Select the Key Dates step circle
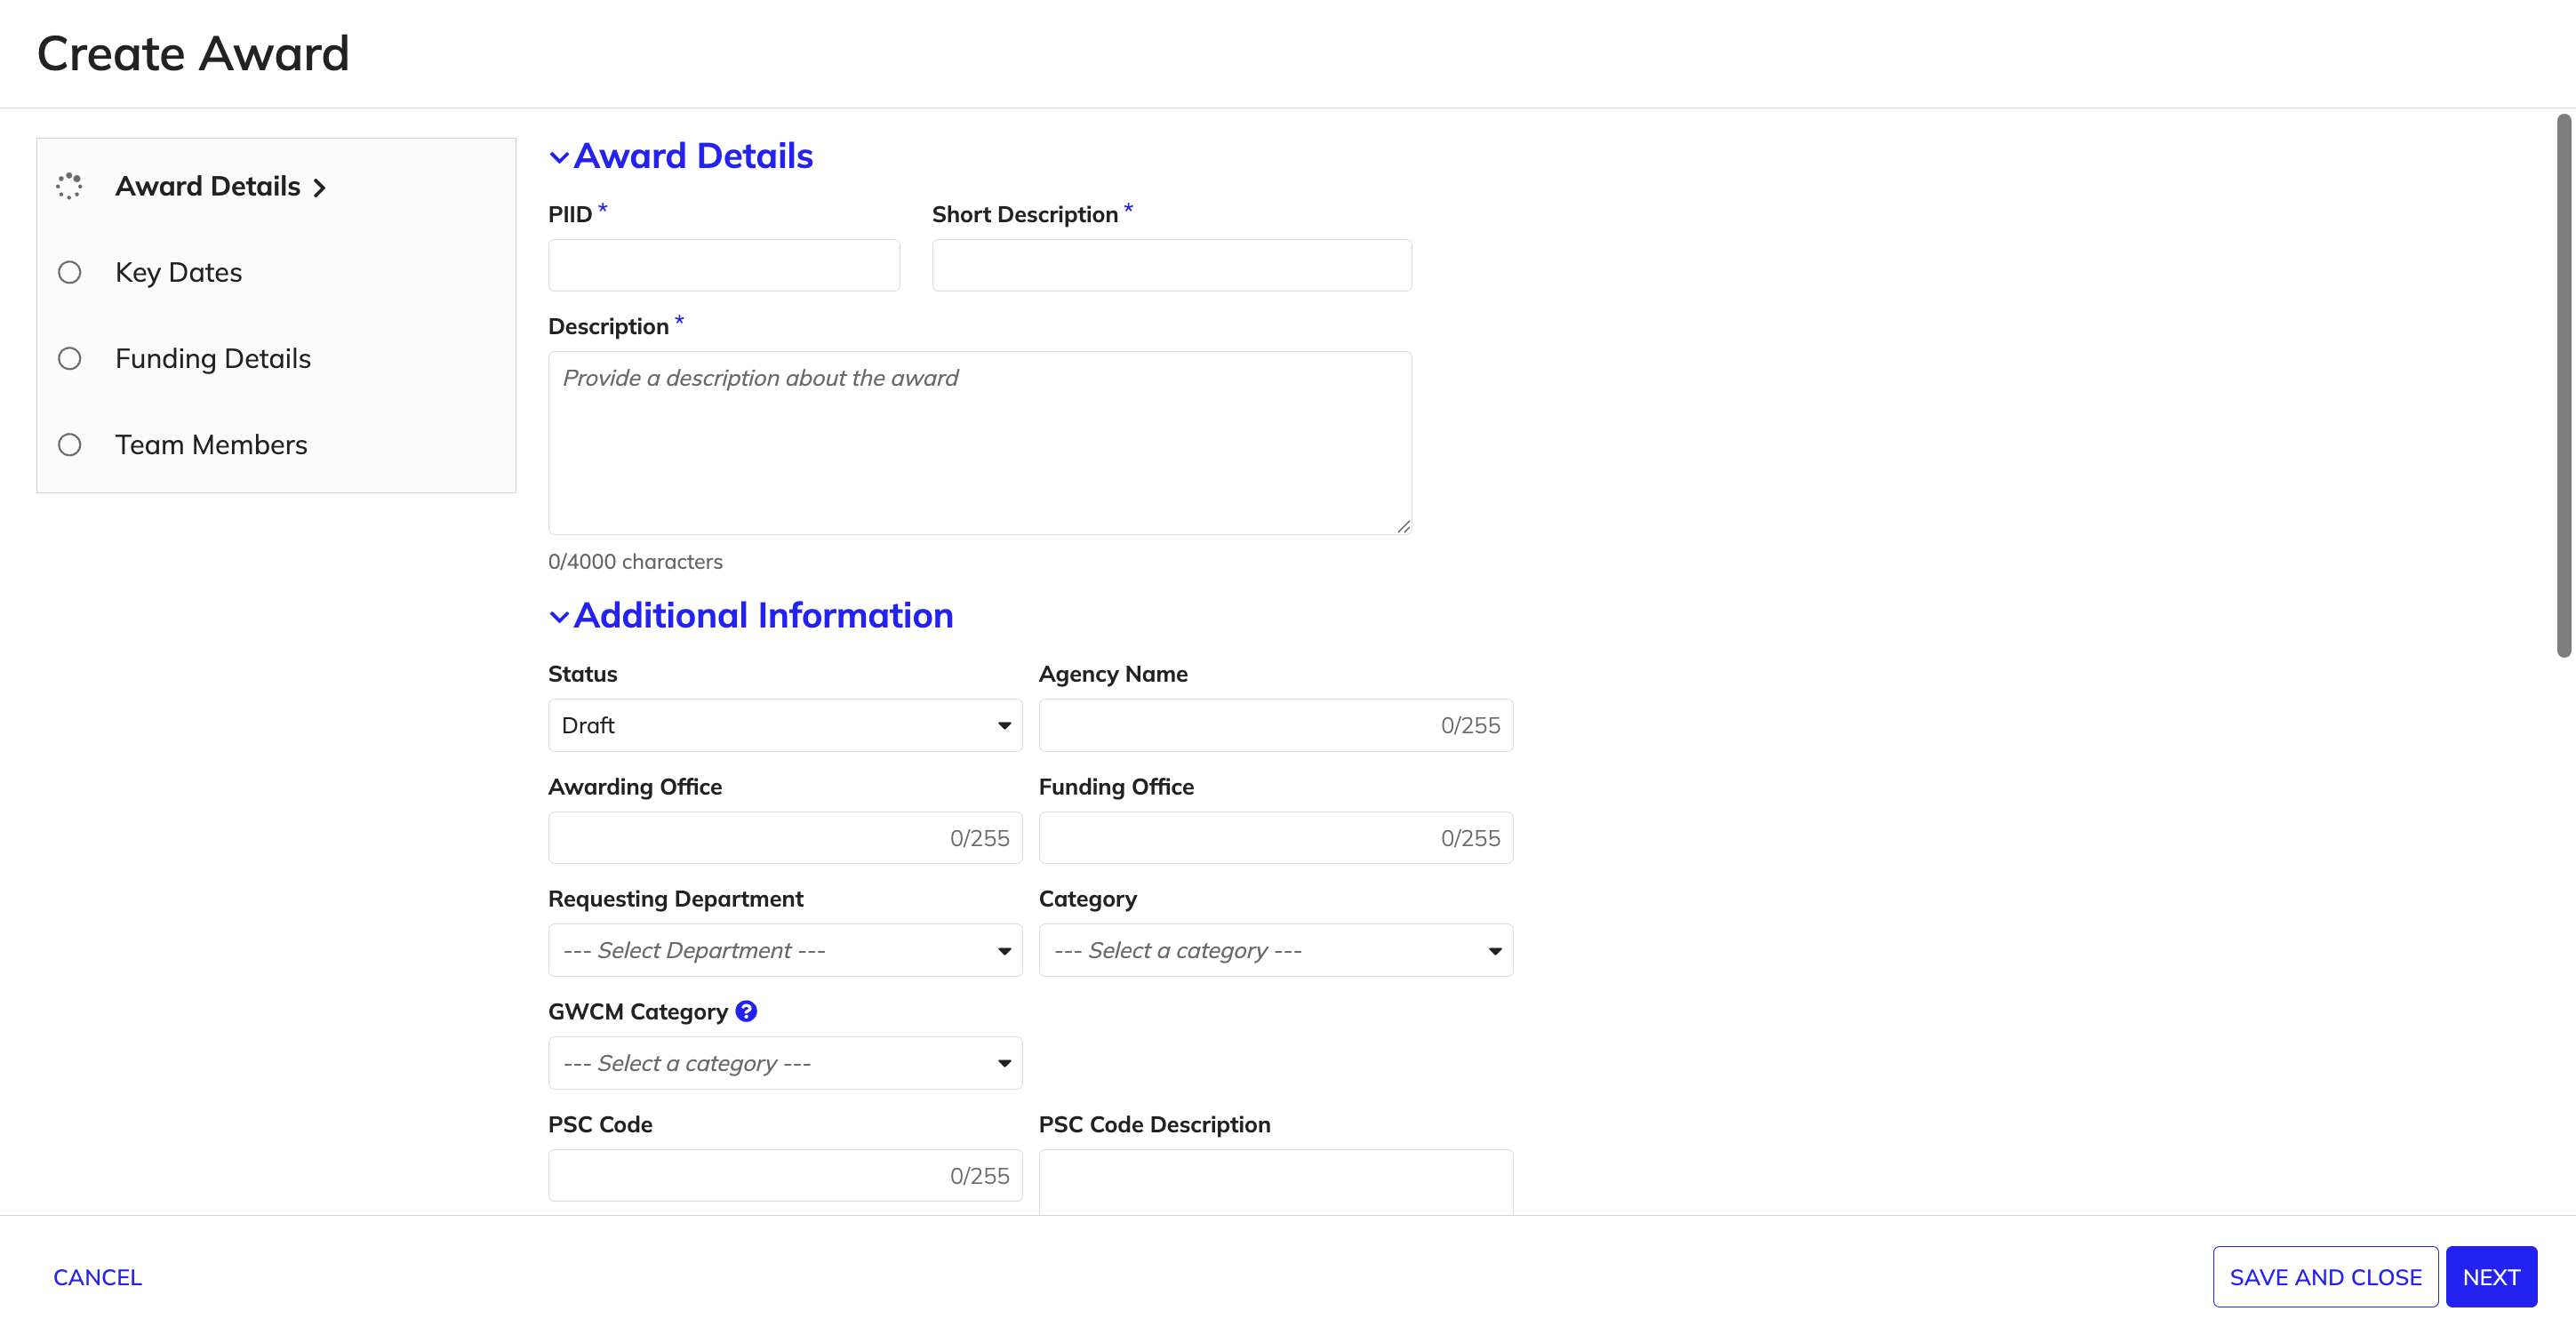This screenshot has width=2576, height=1335. click(69, 272)
